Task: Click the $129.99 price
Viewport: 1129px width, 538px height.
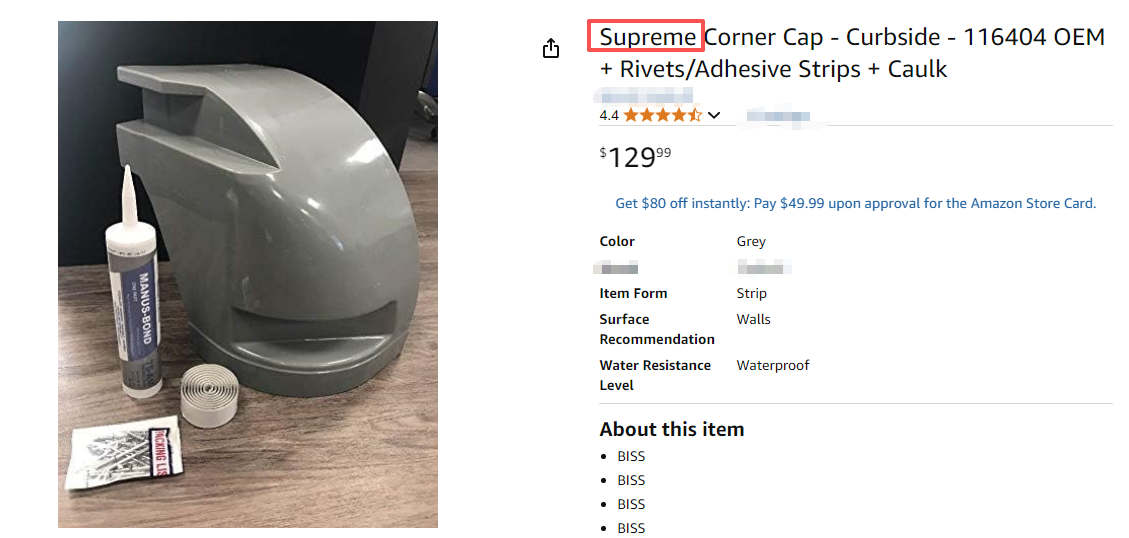Action: point(635,156)
